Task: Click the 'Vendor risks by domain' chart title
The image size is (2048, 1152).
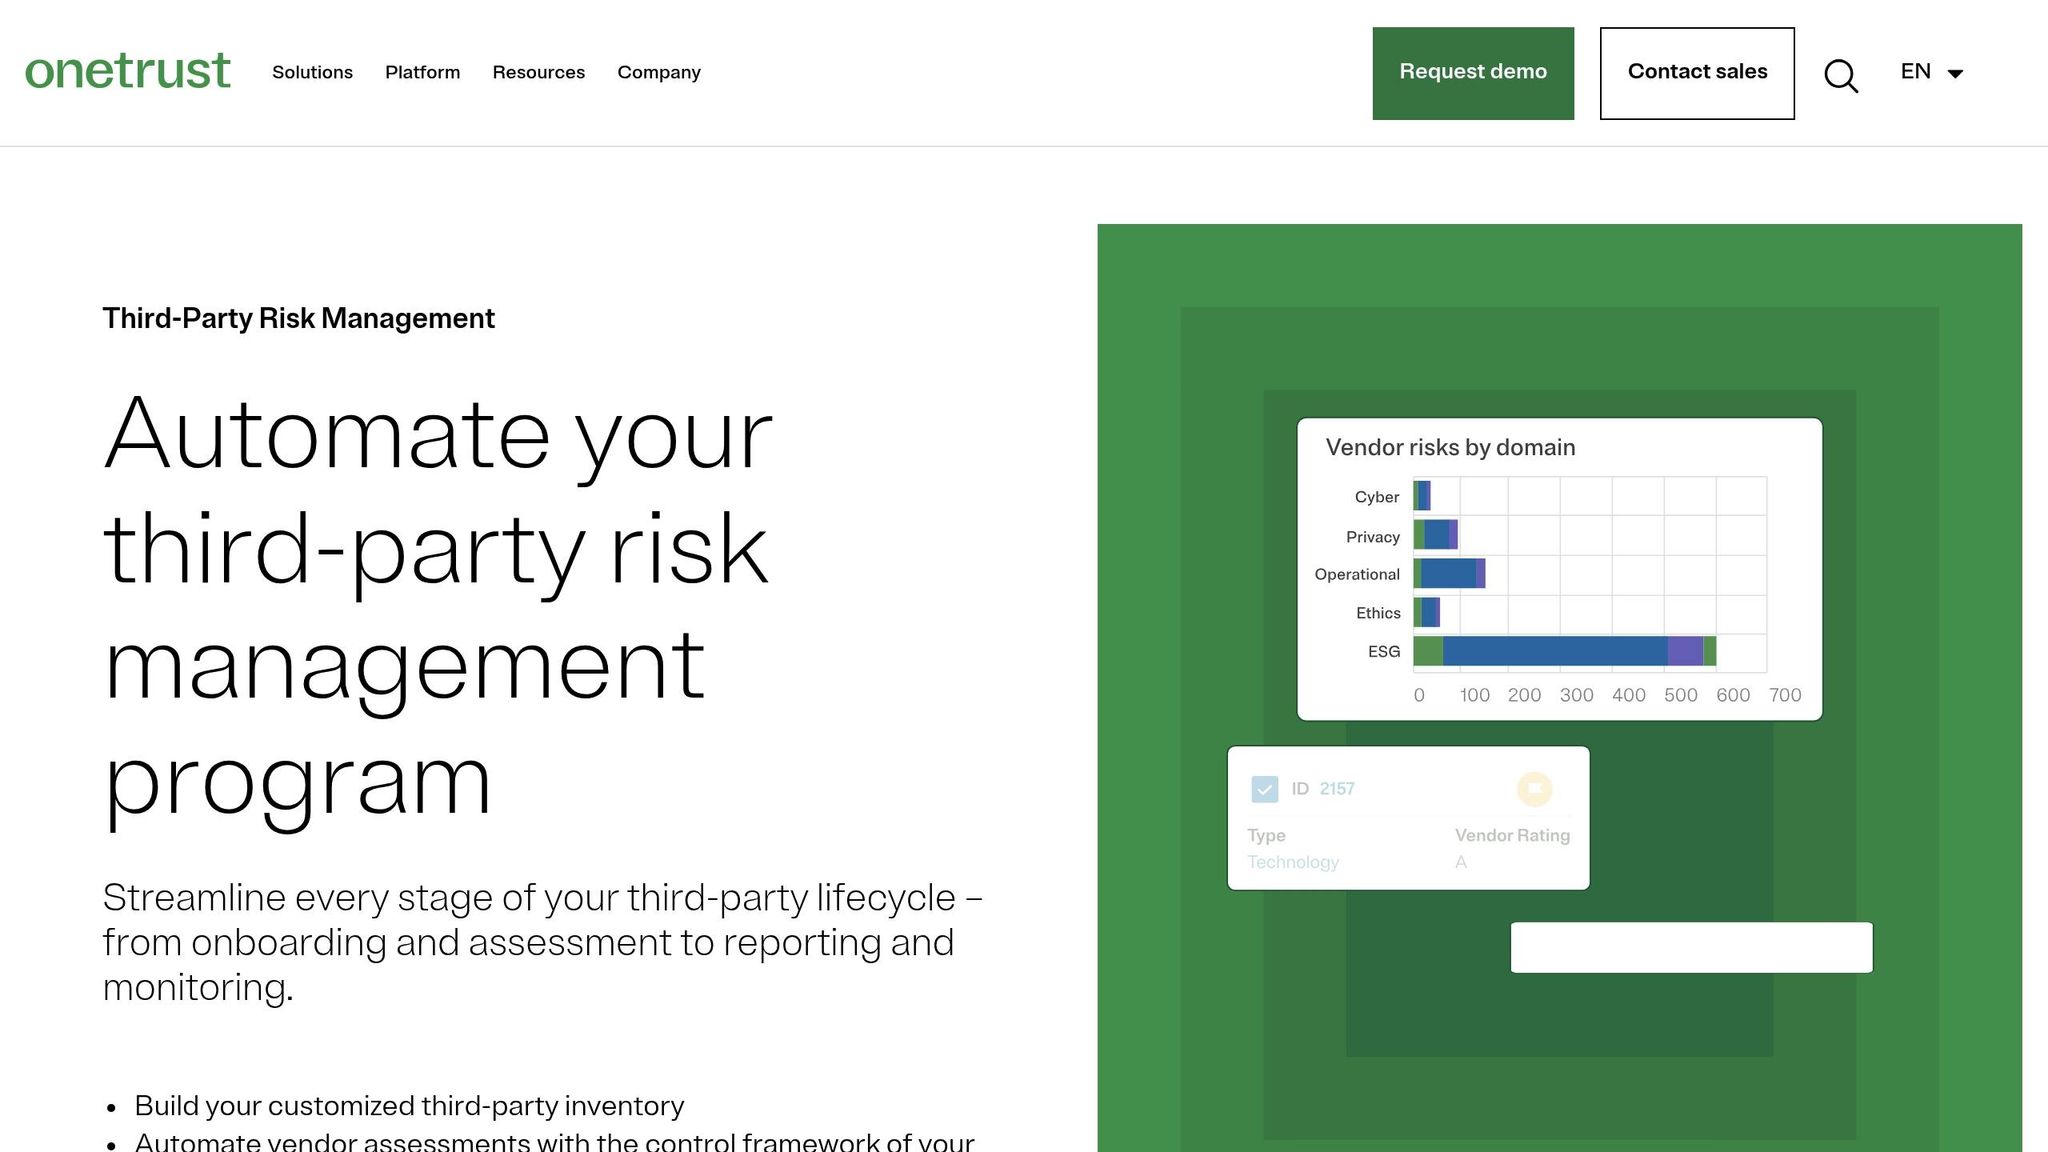Action: coord(1450,447)
